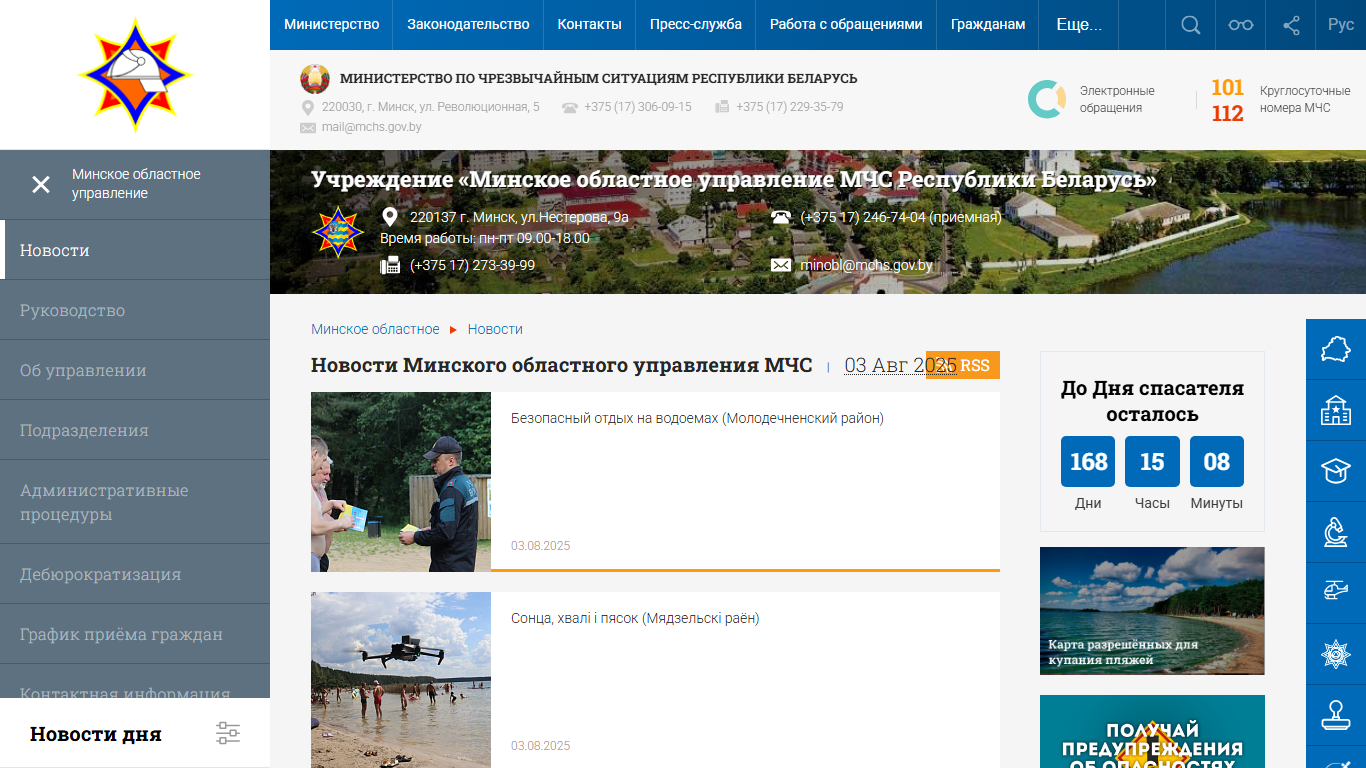The image size is (1366, 768).
Task: Open the Пресс-служба menu
Action: (696, 25)
